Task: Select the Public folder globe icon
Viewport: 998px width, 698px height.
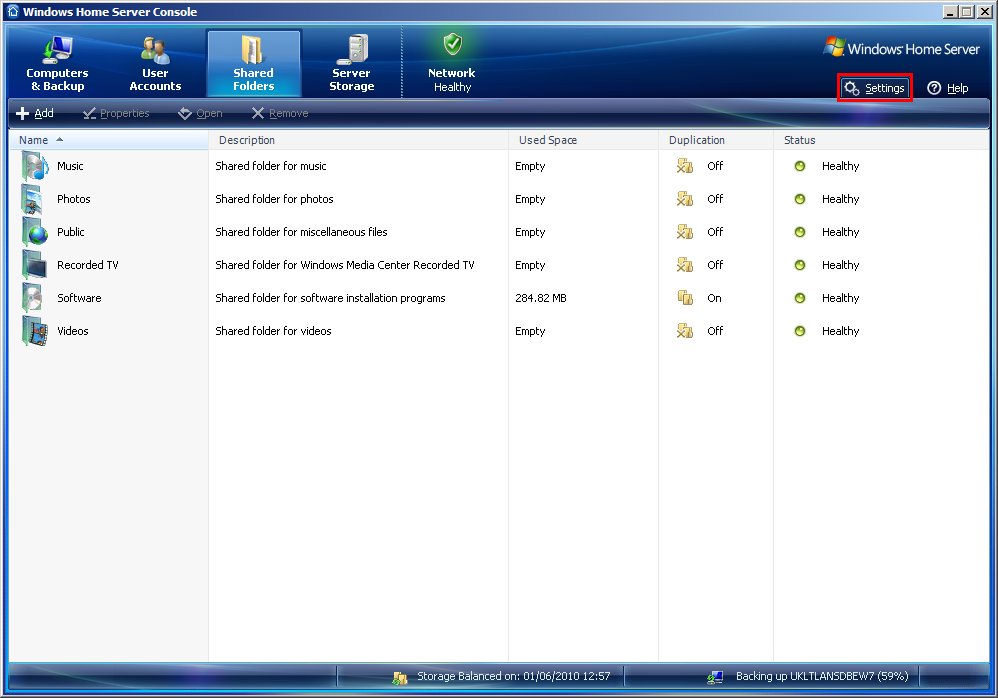Action: click(35, 233)
